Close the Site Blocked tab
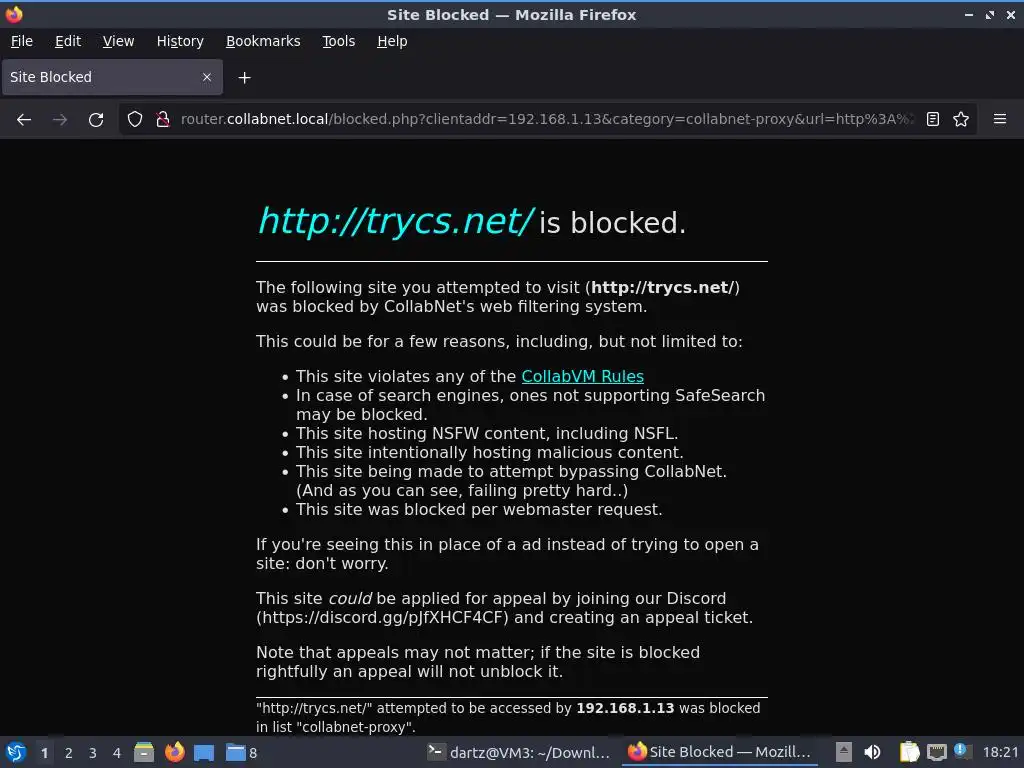The width and height of the screenshot is (1024, 768). (x=207, y=77)
